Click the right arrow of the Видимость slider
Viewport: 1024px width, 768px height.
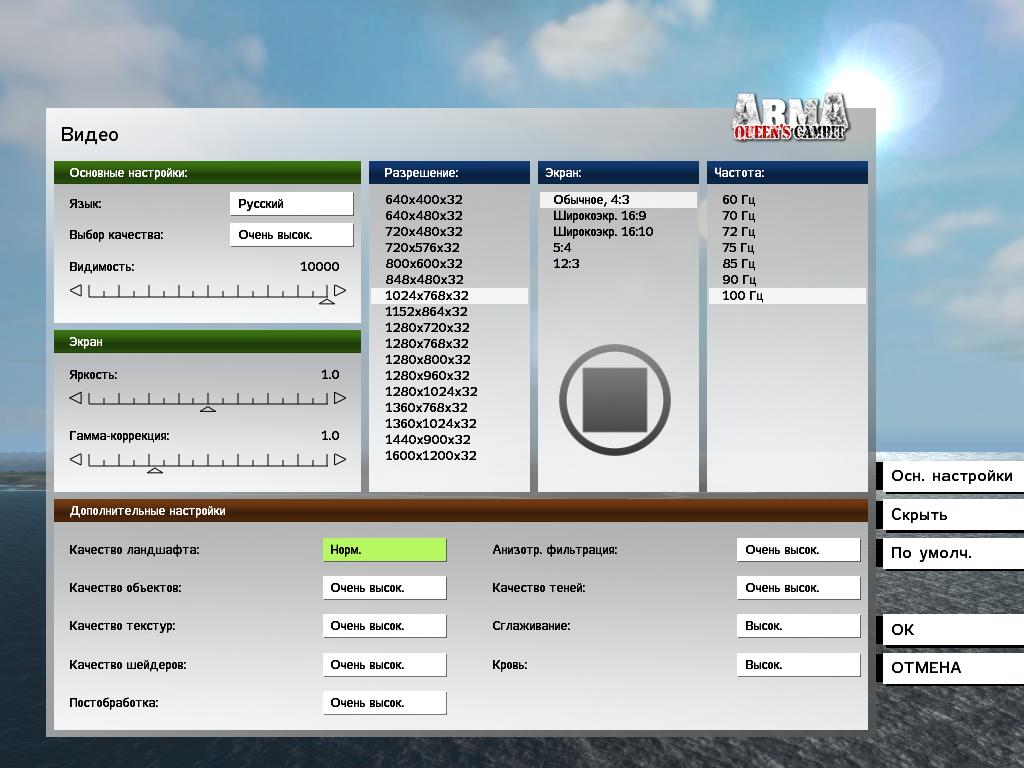340,291
